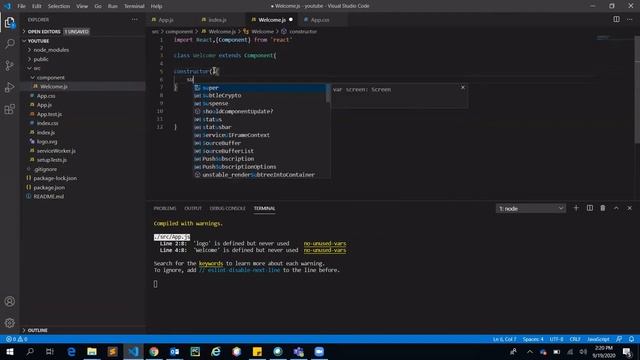Viewport: 640px width, 360px height.
Task: Close the suggestion details popup
Action: [463, 87]
